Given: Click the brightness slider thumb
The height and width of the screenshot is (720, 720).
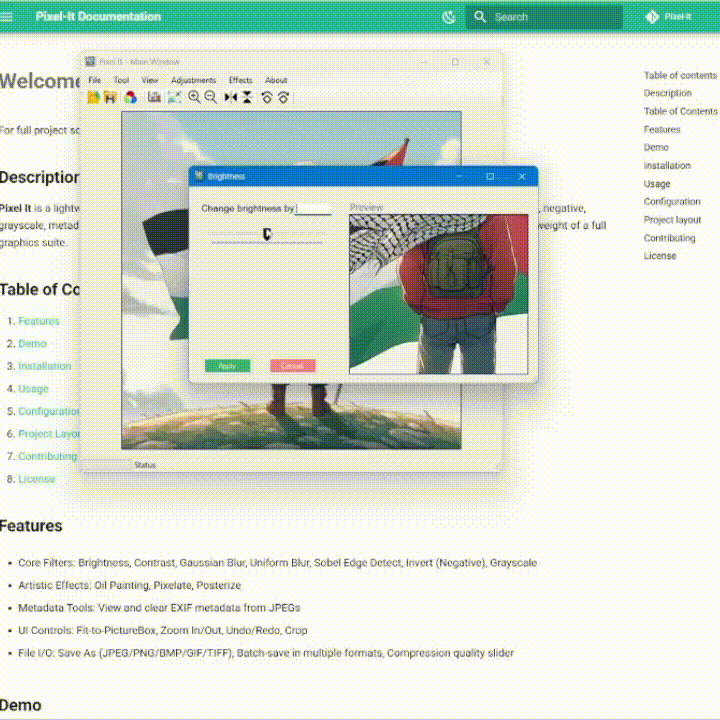Looking at the screenshot, I should pos(267,234).
